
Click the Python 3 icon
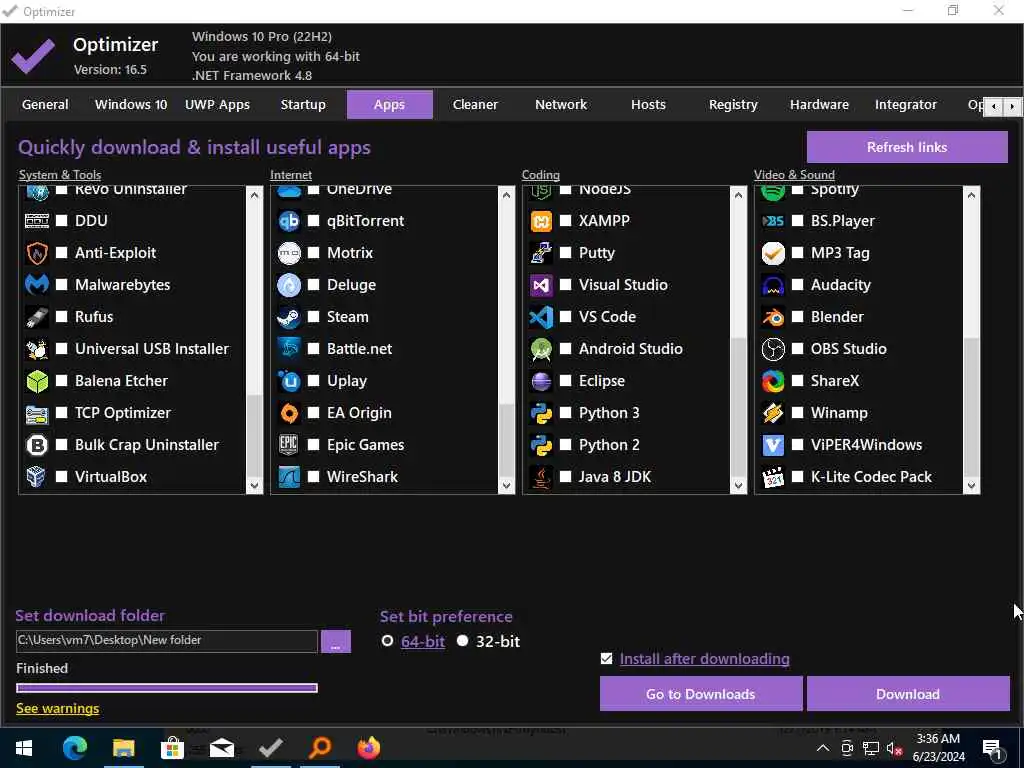pos(541,413)
